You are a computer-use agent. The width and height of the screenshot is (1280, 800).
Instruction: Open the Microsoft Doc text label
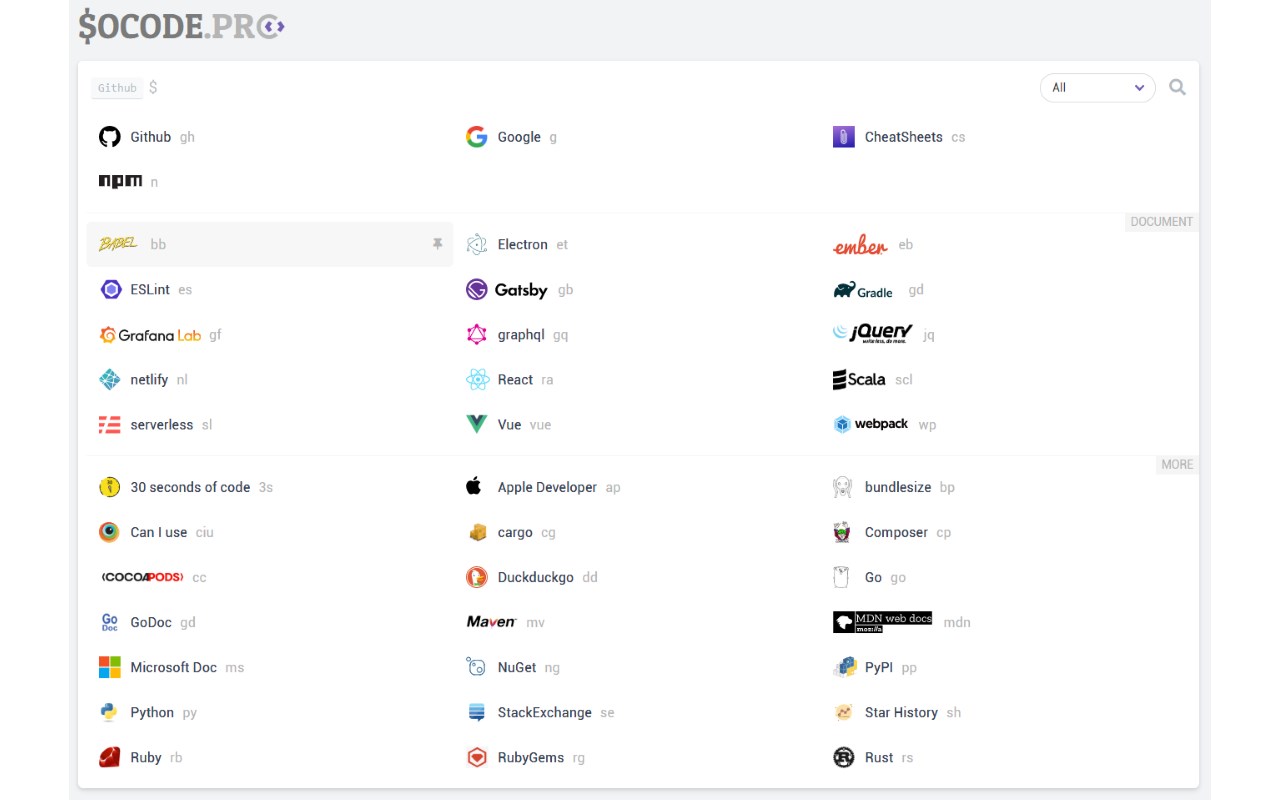click(174, 667)
